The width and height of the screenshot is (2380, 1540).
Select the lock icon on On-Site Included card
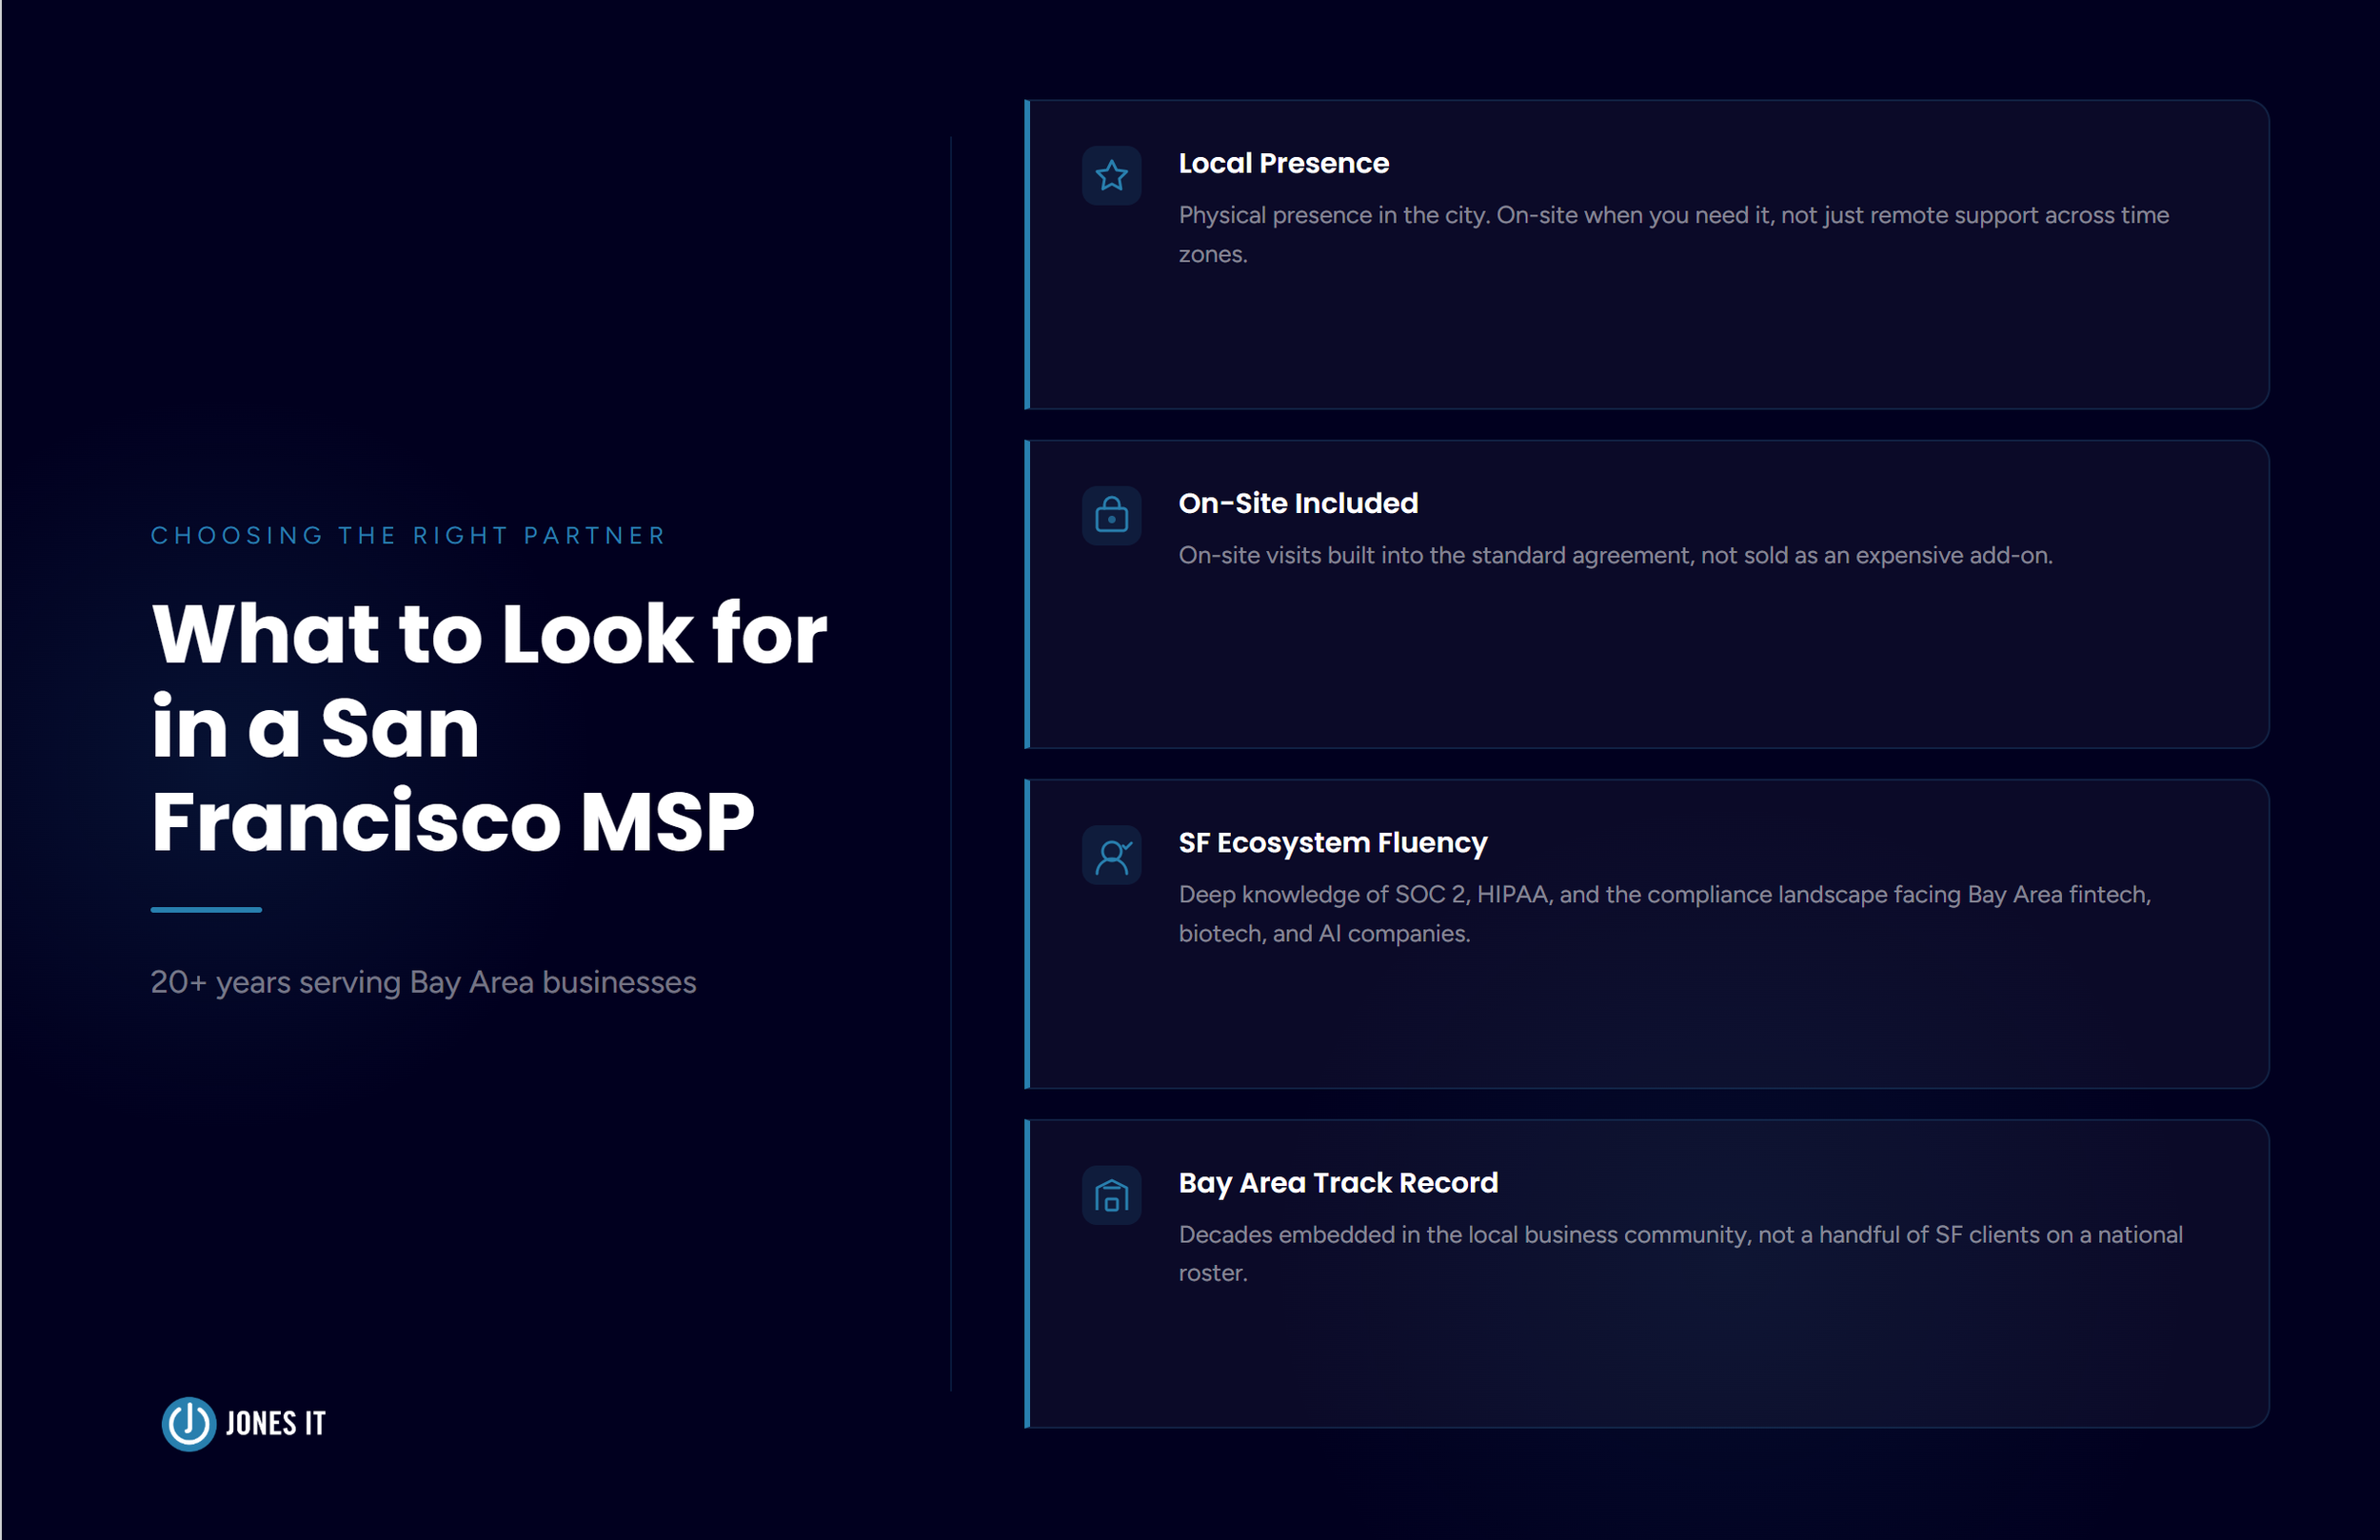[x=1111, y=515]
